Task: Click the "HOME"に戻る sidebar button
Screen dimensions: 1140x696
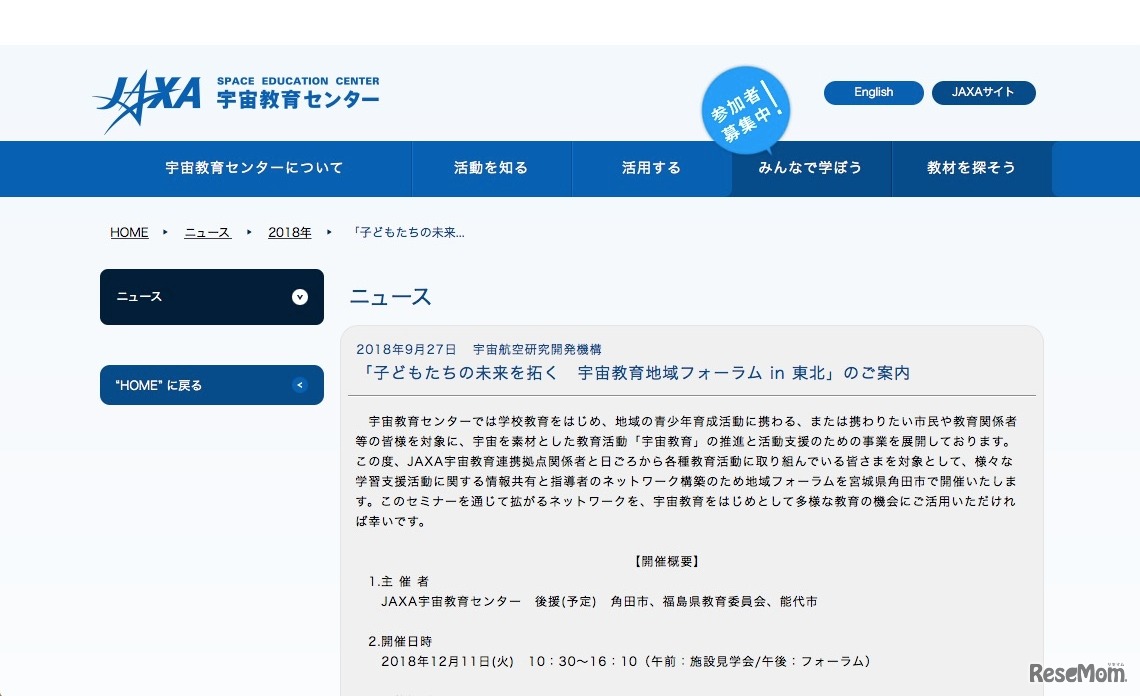Action: point(211,385)
